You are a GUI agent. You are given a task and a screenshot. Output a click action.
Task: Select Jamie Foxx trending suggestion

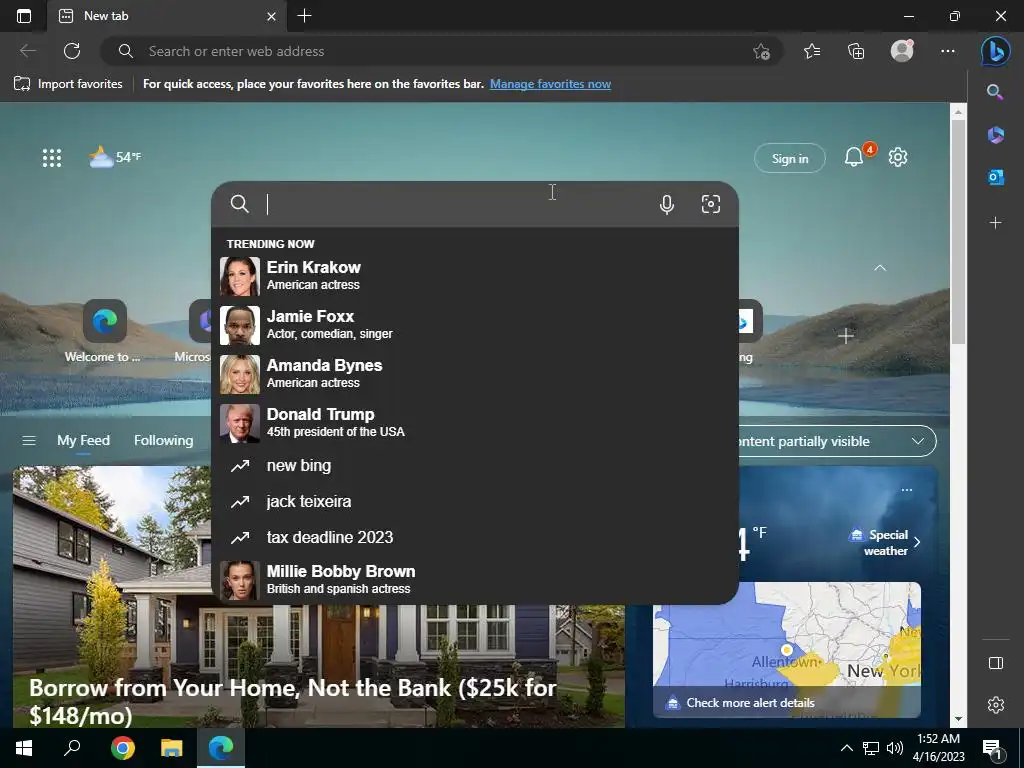click(x=475, y=325)
